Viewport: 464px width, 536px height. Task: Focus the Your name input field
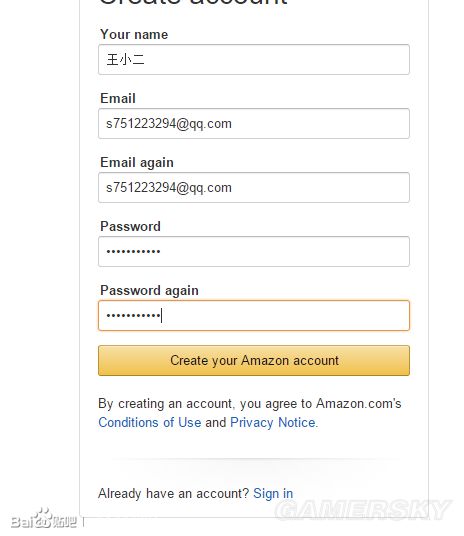point(254,59)
